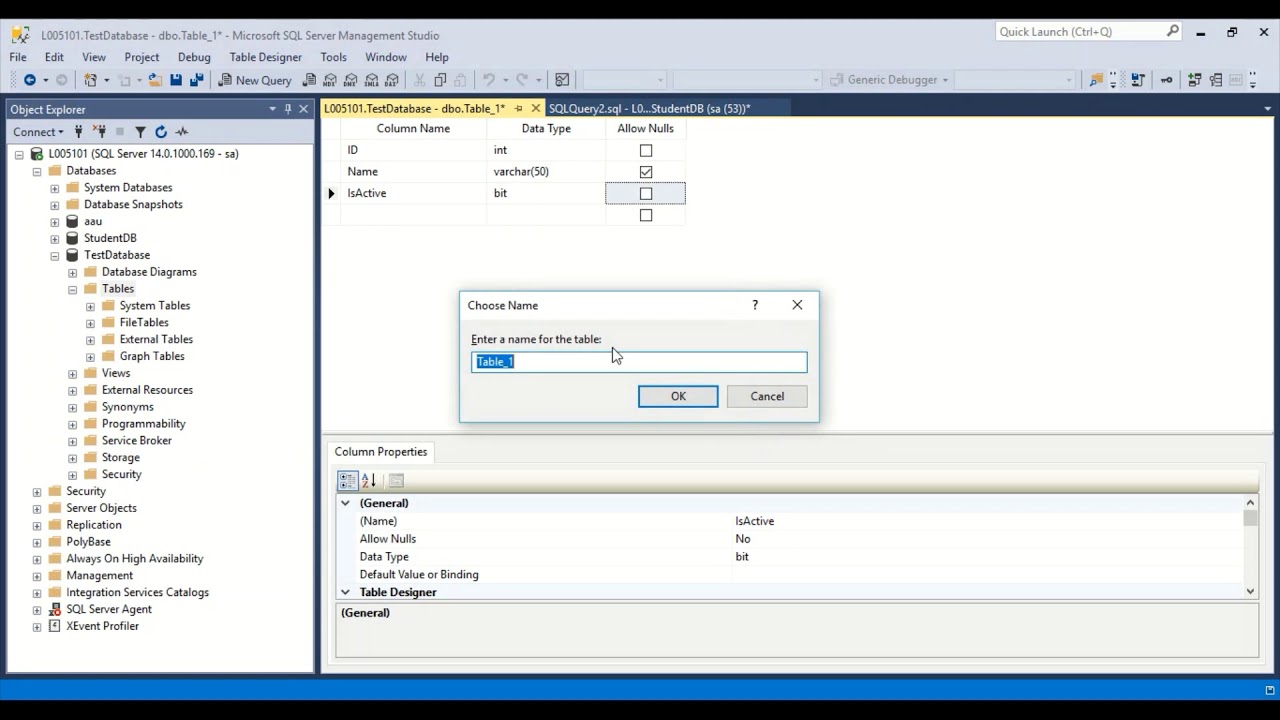
Task: Click the DAX query toolbar icon
Action: pyautogui.click(x=392, y=80)
